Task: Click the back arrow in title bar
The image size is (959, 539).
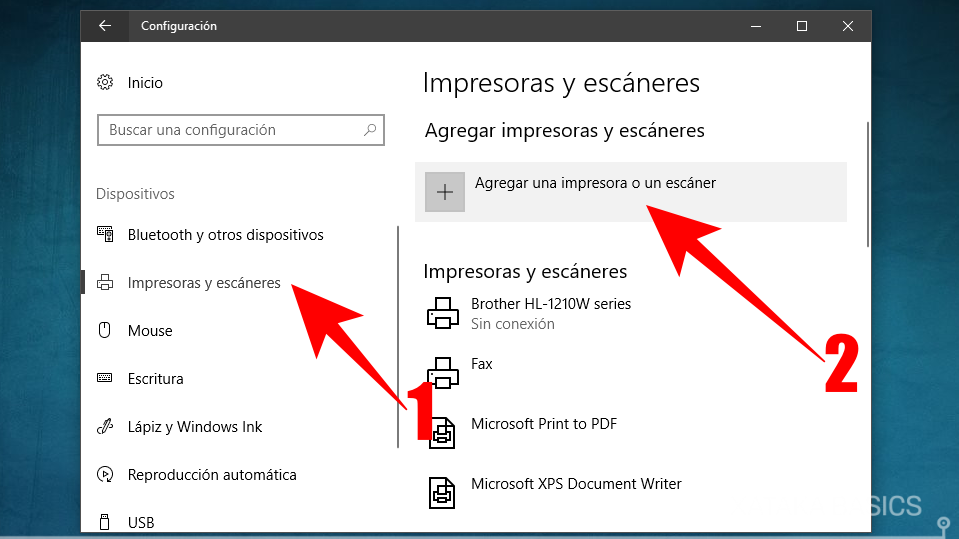Action: pos(105,26)
